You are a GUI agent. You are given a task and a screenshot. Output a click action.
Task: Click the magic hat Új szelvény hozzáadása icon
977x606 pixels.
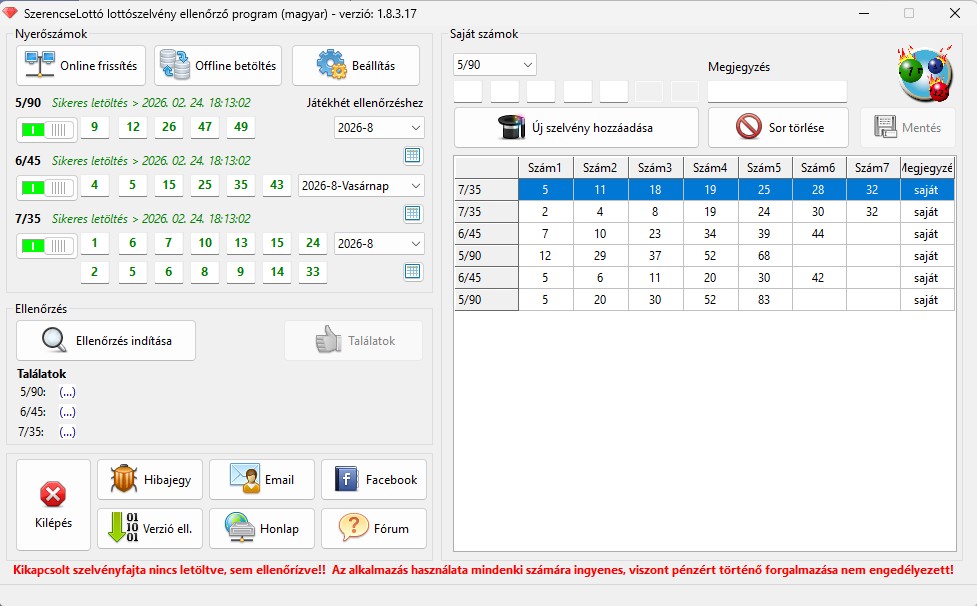point(512,128)
